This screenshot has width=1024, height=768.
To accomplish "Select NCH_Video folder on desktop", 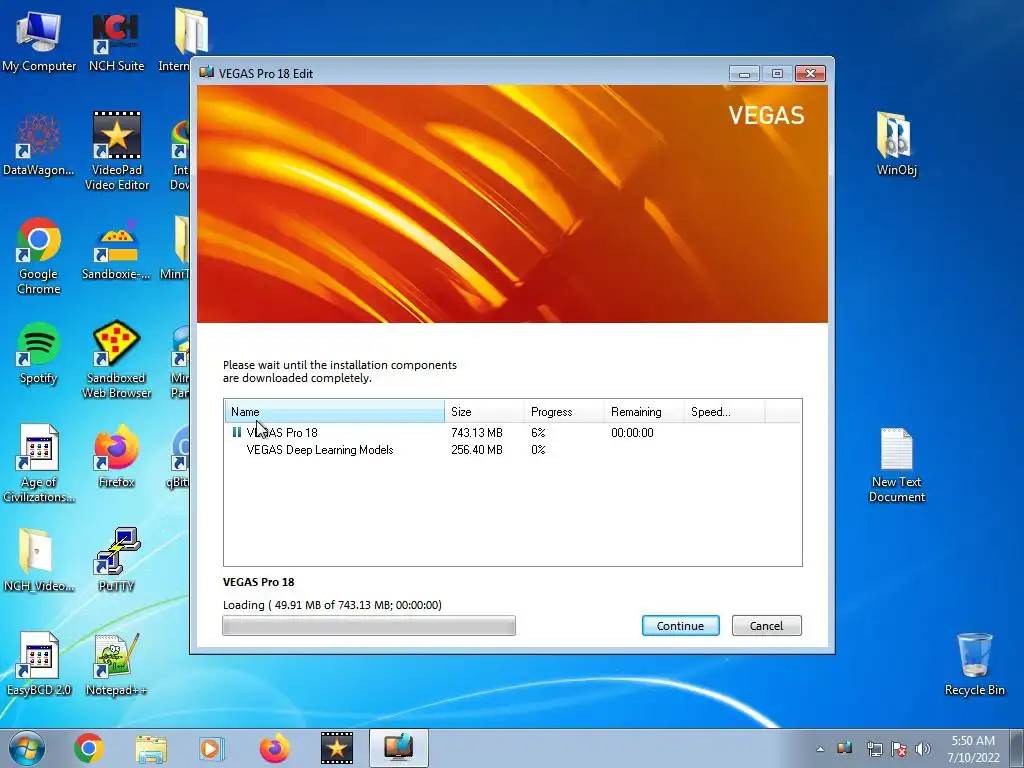I will 39,560.
